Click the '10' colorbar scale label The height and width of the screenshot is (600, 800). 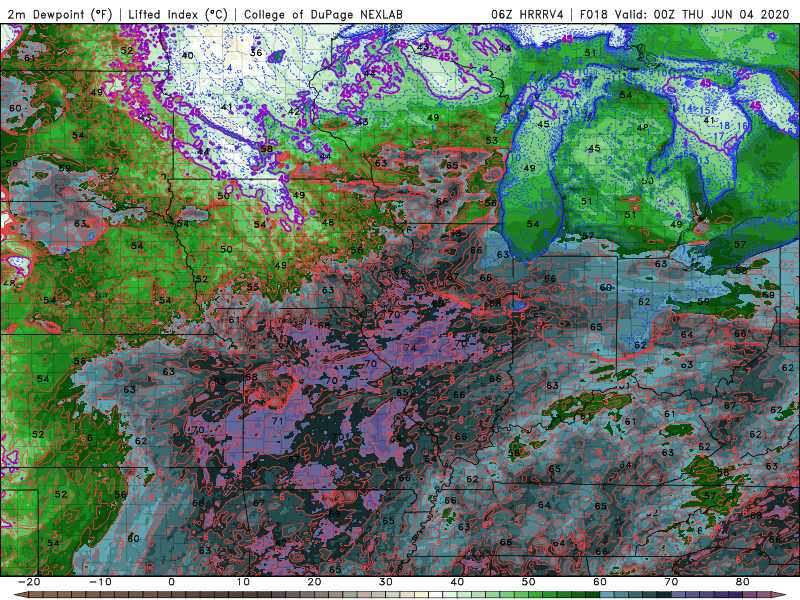point(243,582)
